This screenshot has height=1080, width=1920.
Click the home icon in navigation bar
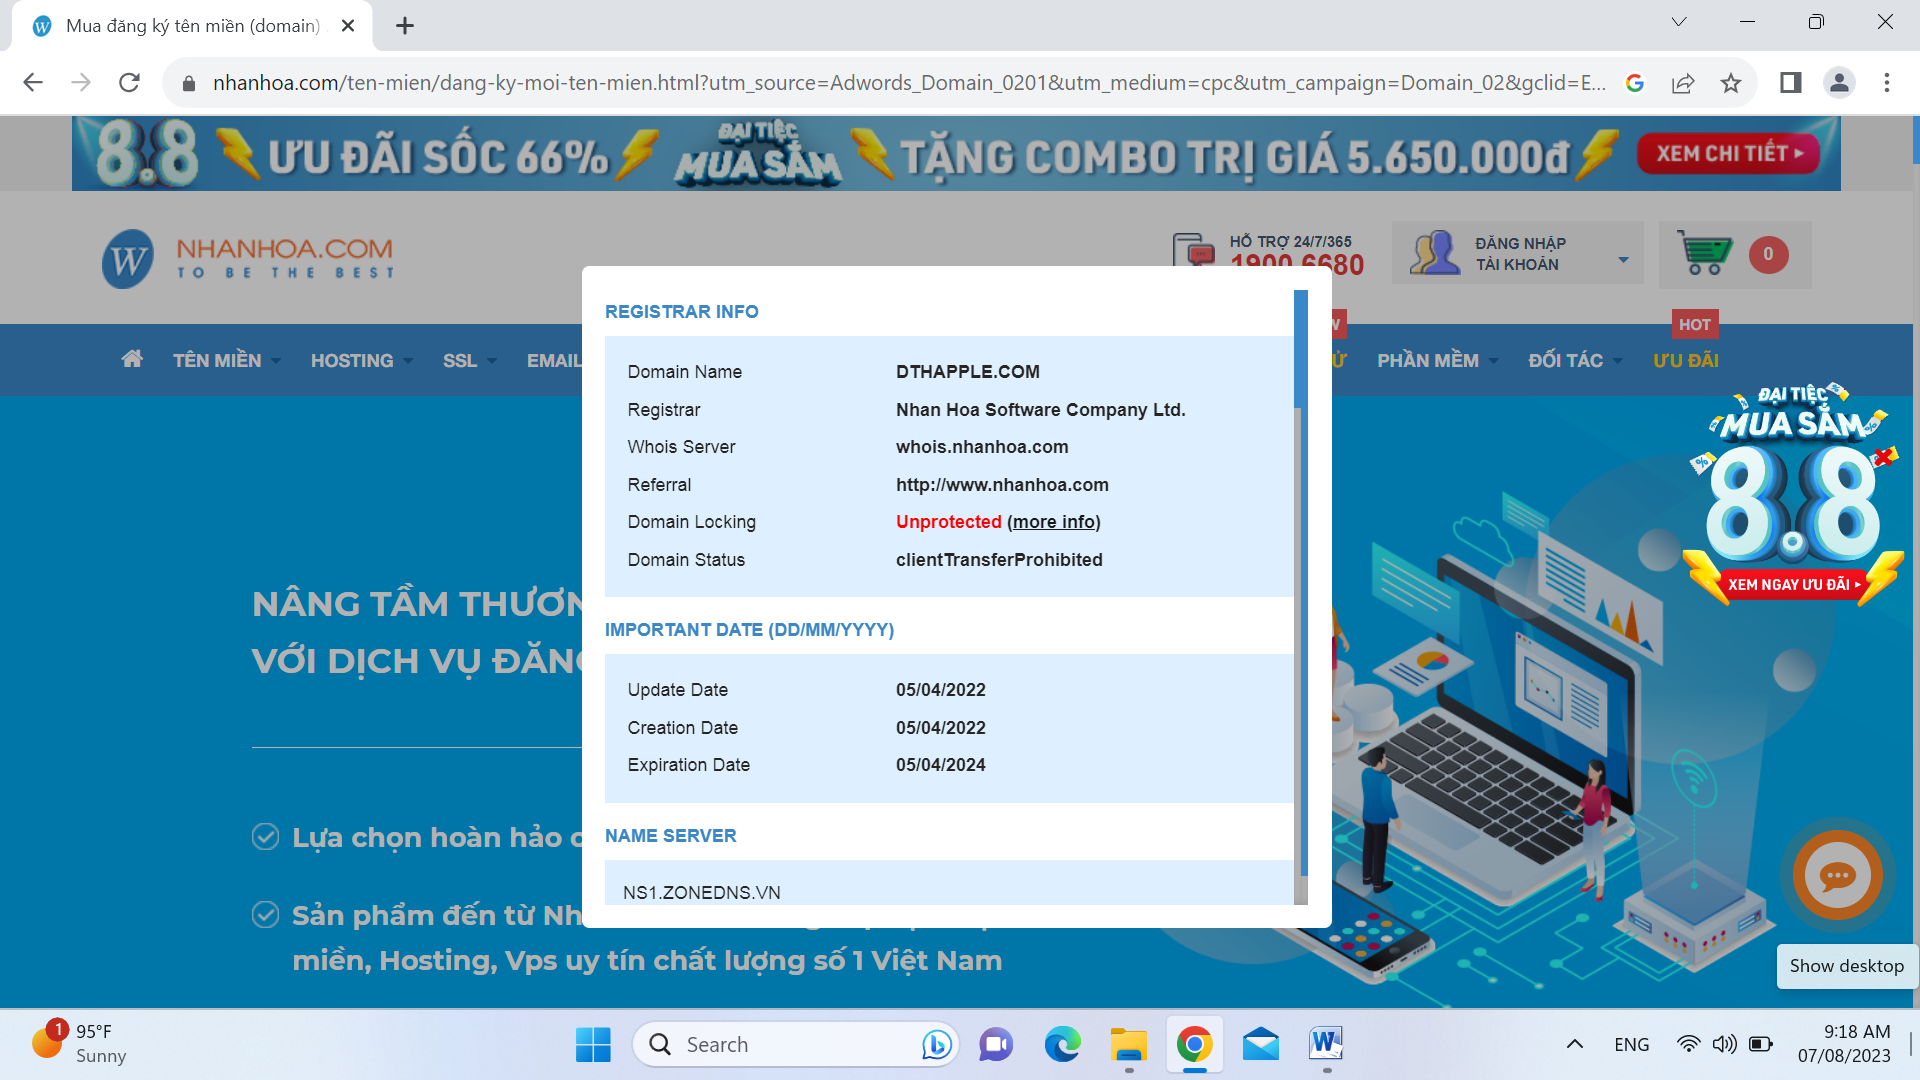(132, 359)
